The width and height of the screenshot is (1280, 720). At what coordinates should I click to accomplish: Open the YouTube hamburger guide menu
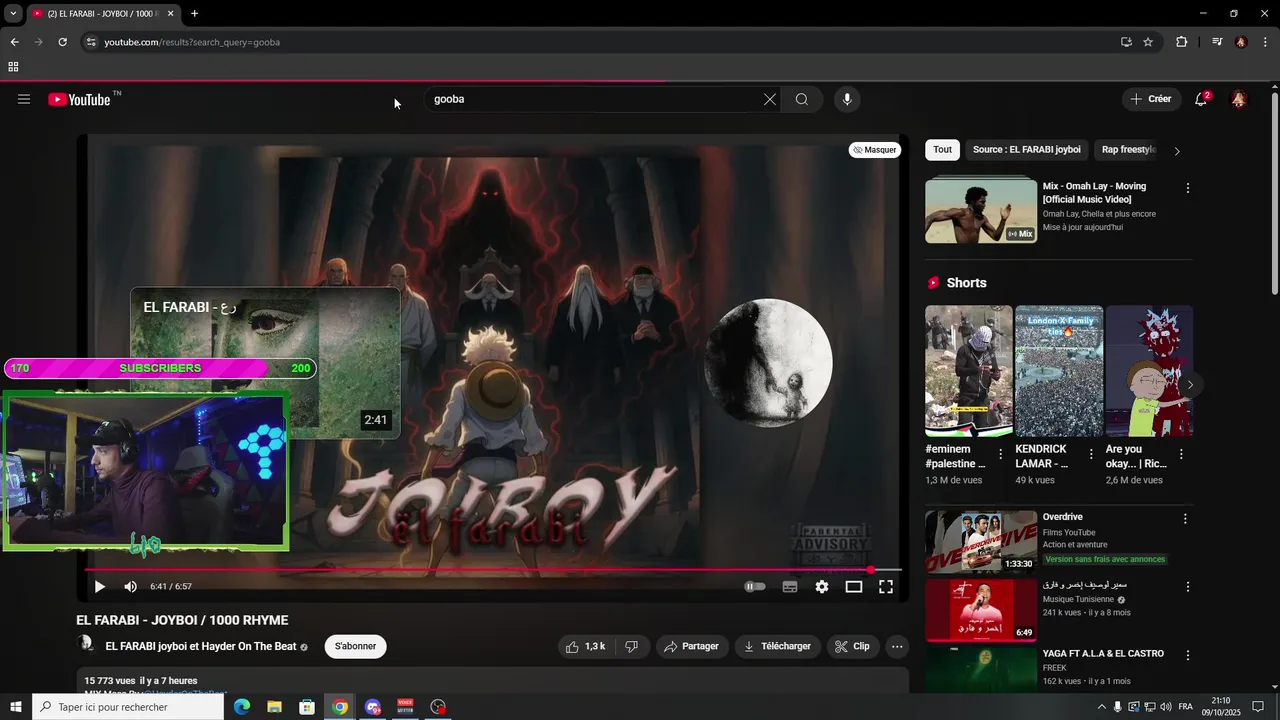click(x=24, y=99)
